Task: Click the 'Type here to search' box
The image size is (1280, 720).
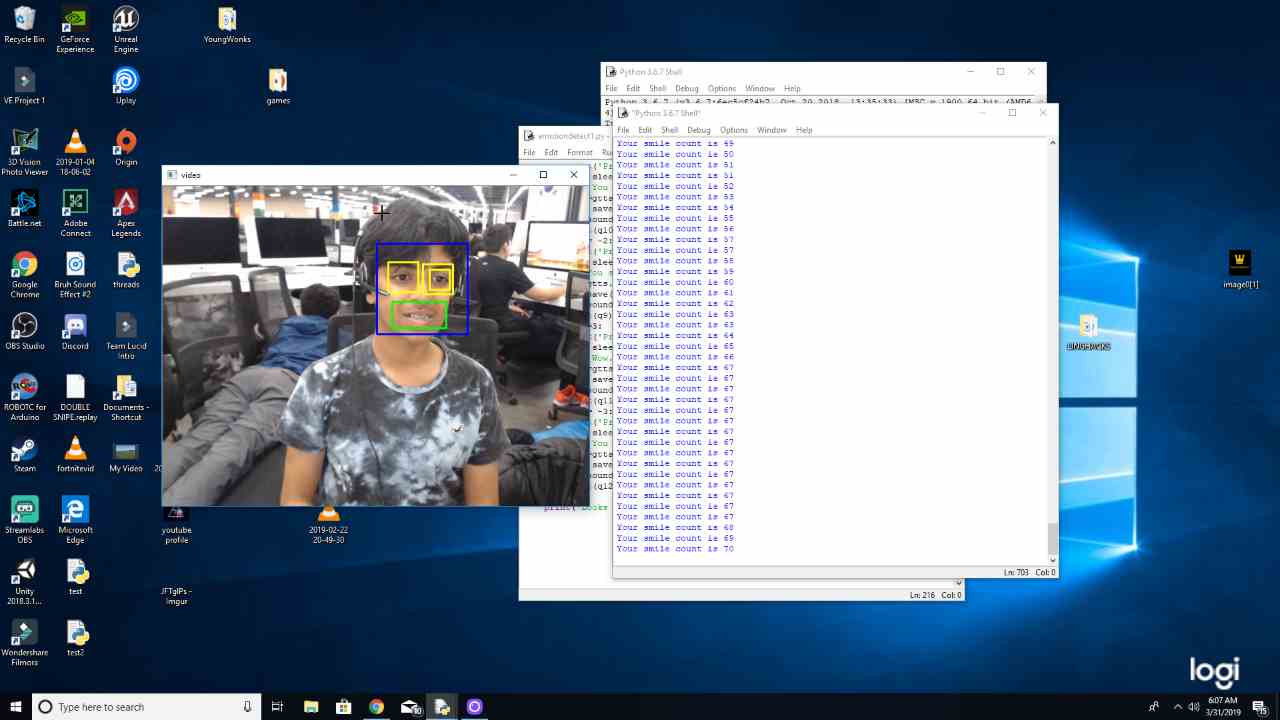Action: (x=146, y=706)
